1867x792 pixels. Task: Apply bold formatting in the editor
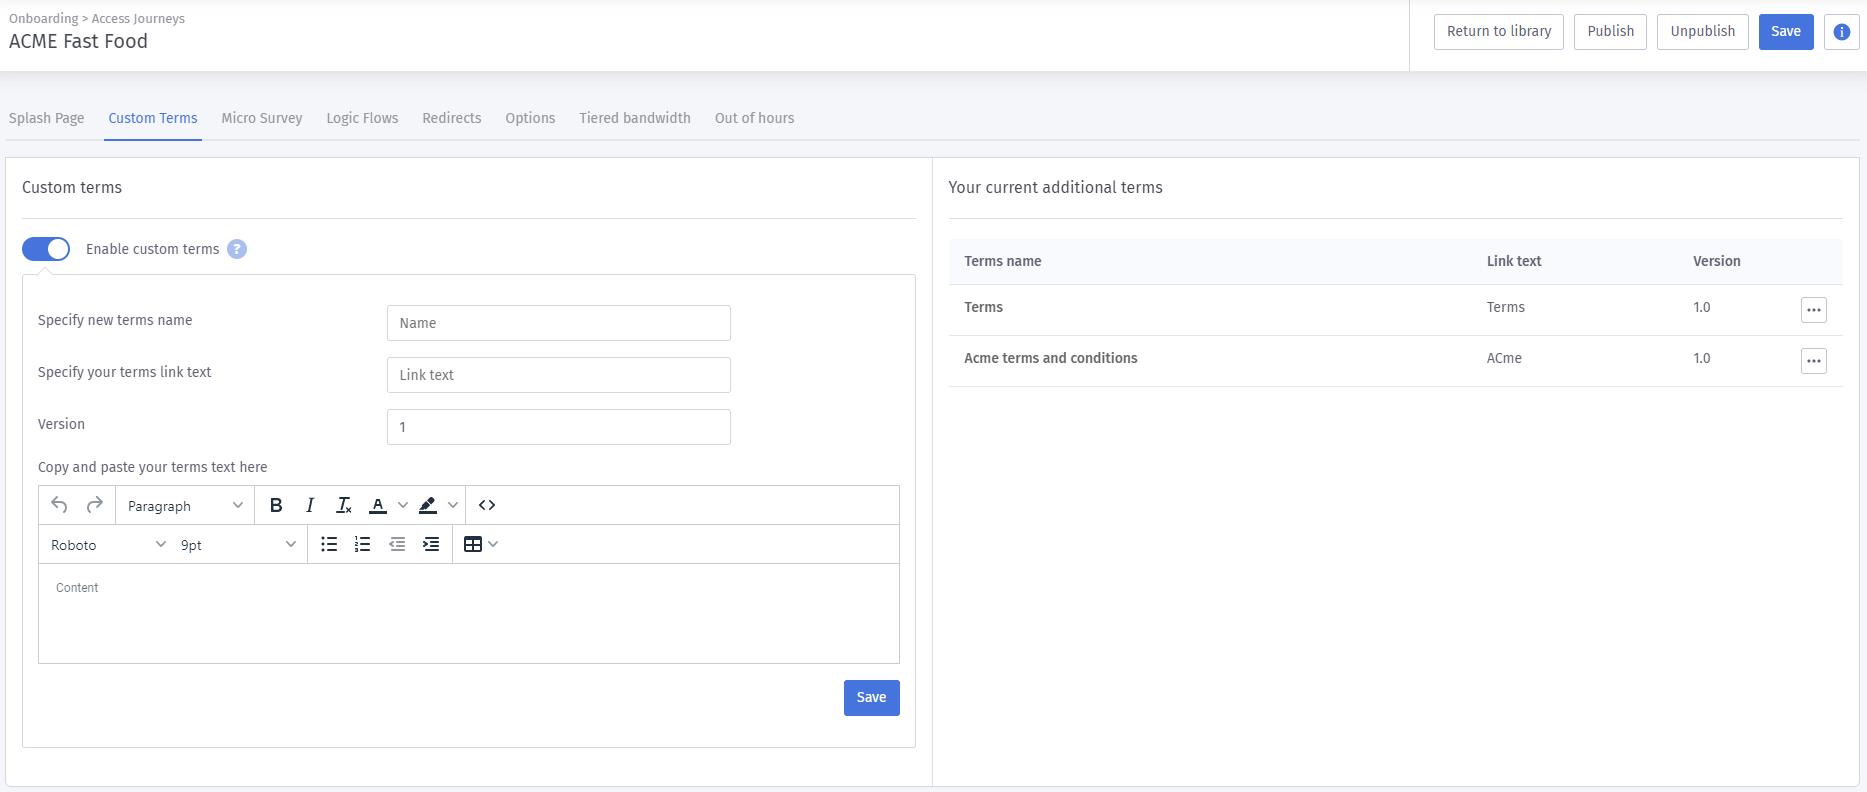[276, 505]
